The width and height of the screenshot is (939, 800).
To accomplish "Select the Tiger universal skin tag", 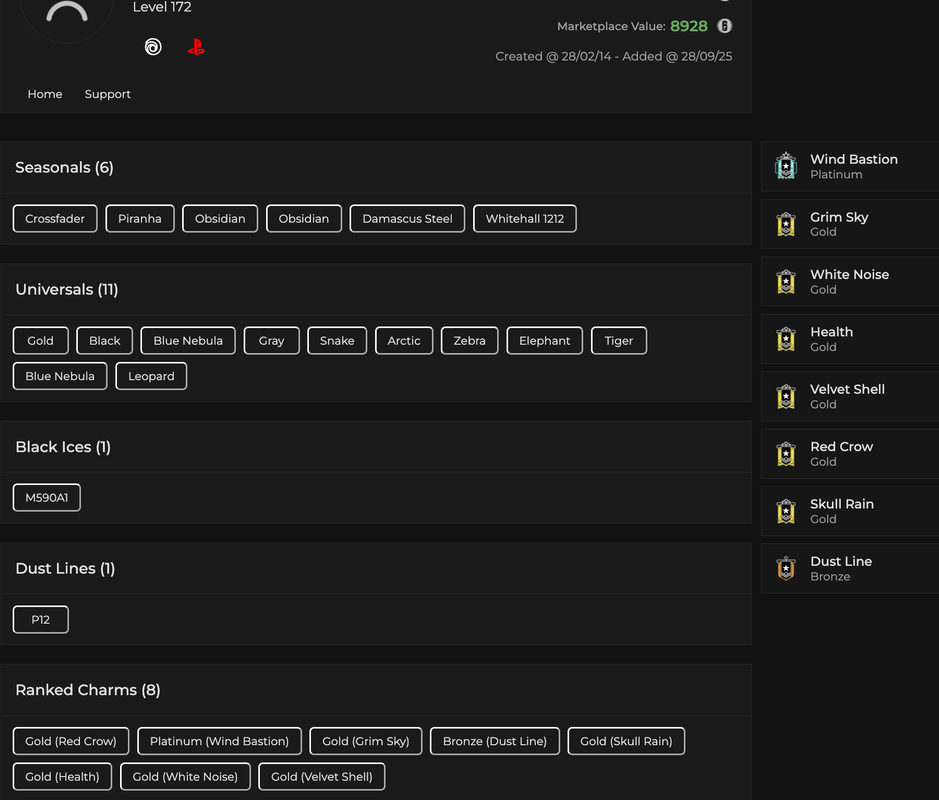I will [x=619, y=341].
